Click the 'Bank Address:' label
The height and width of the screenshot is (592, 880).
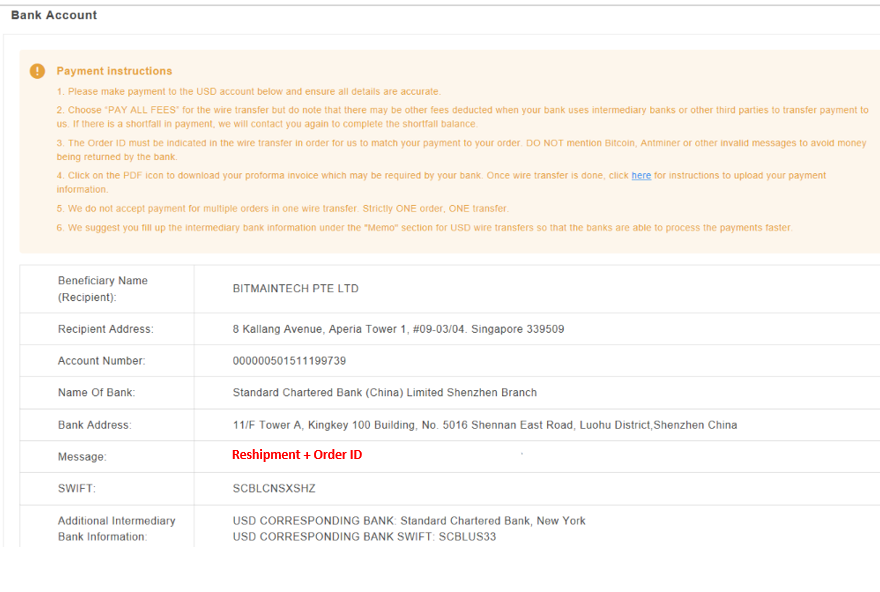point(95,425)
